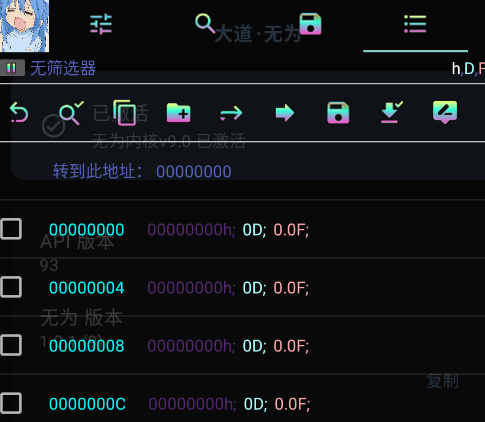Screen dimensions: 485x422
Task: Click the copy pages icon
Action: (x=124, y=112)
